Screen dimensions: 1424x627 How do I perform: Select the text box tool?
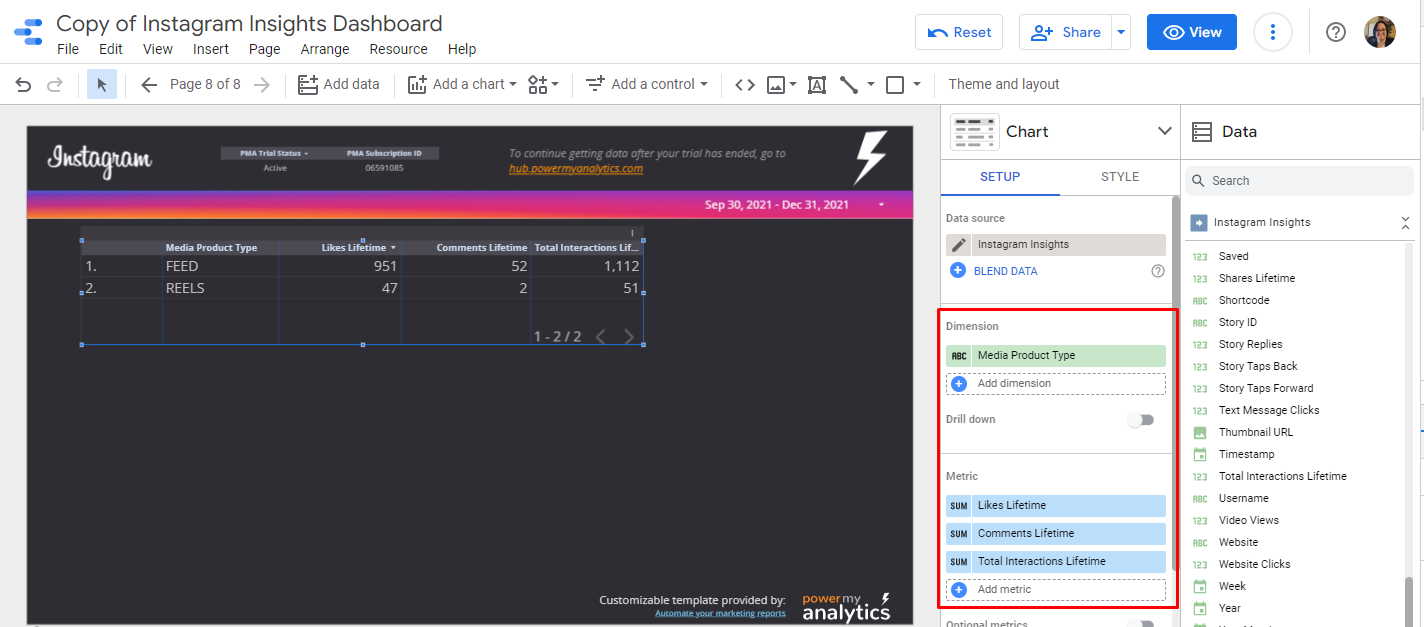(817, 85)
